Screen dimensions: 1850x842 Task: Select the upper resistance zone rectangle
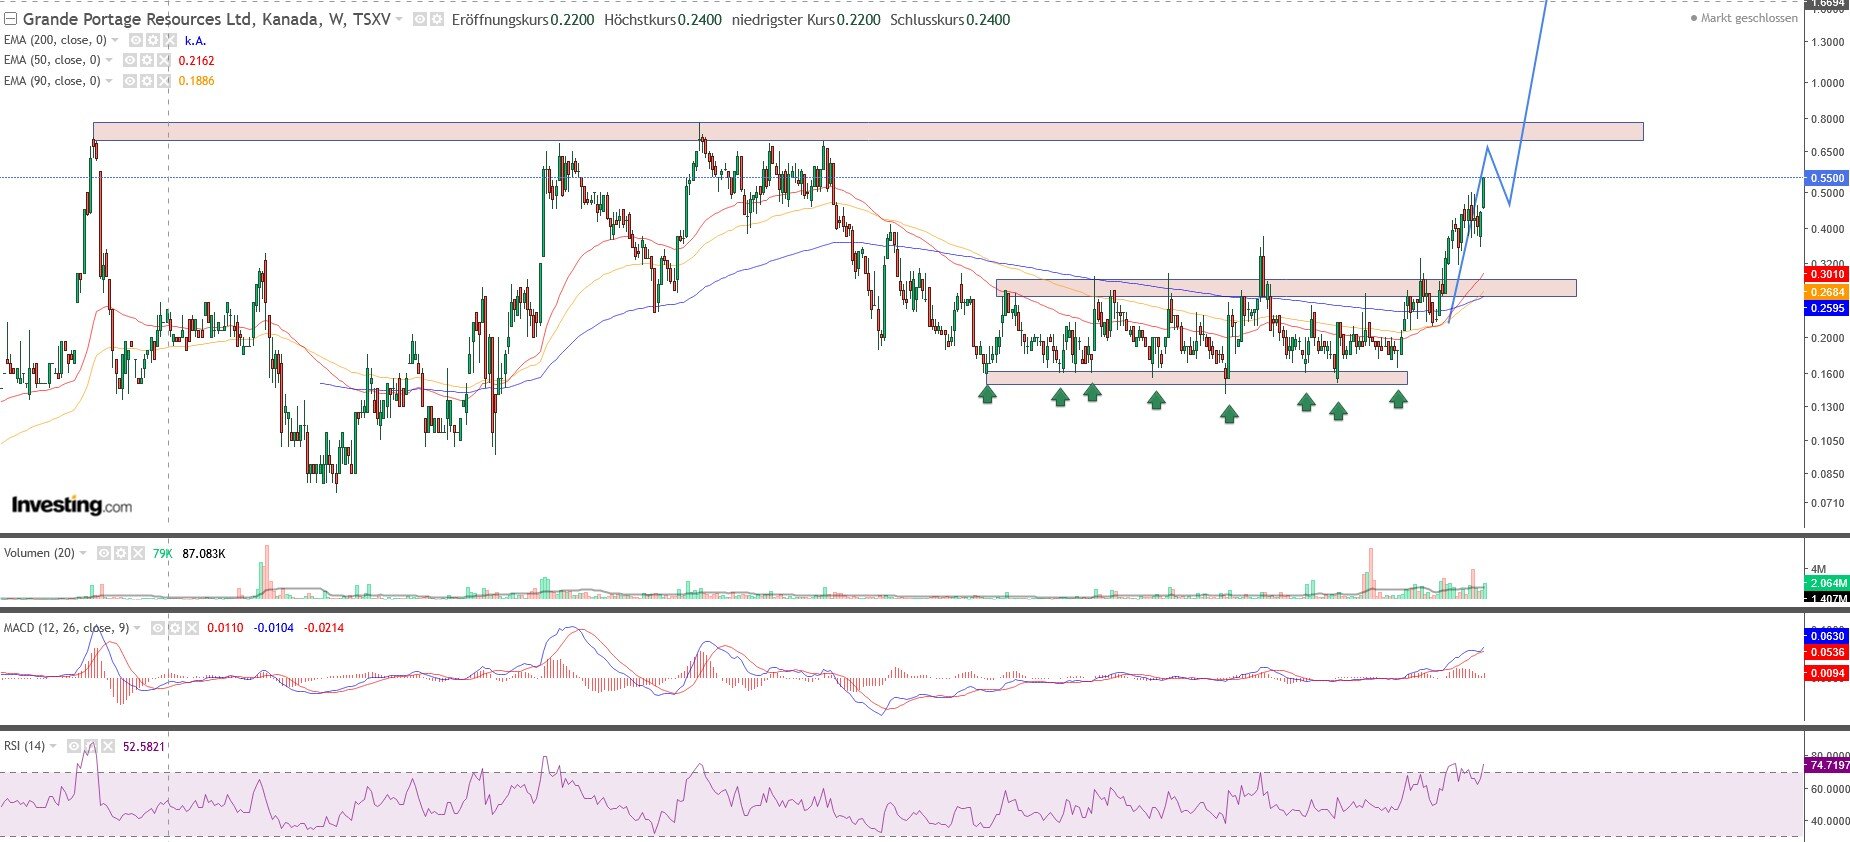(867, 131)
